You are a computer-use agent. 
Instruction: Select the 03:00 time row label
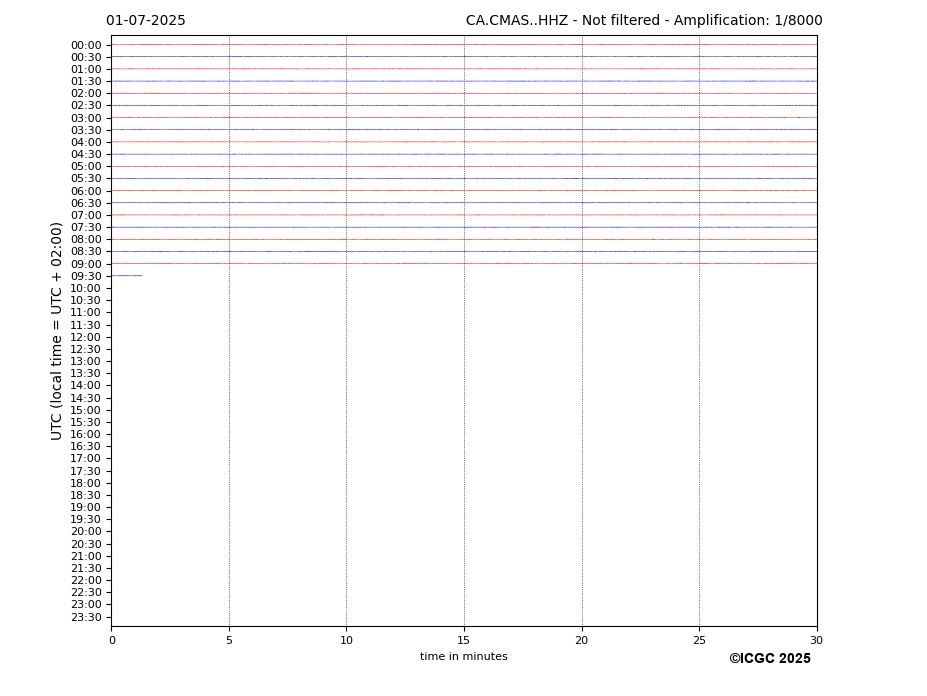click(x=86, y=118)
